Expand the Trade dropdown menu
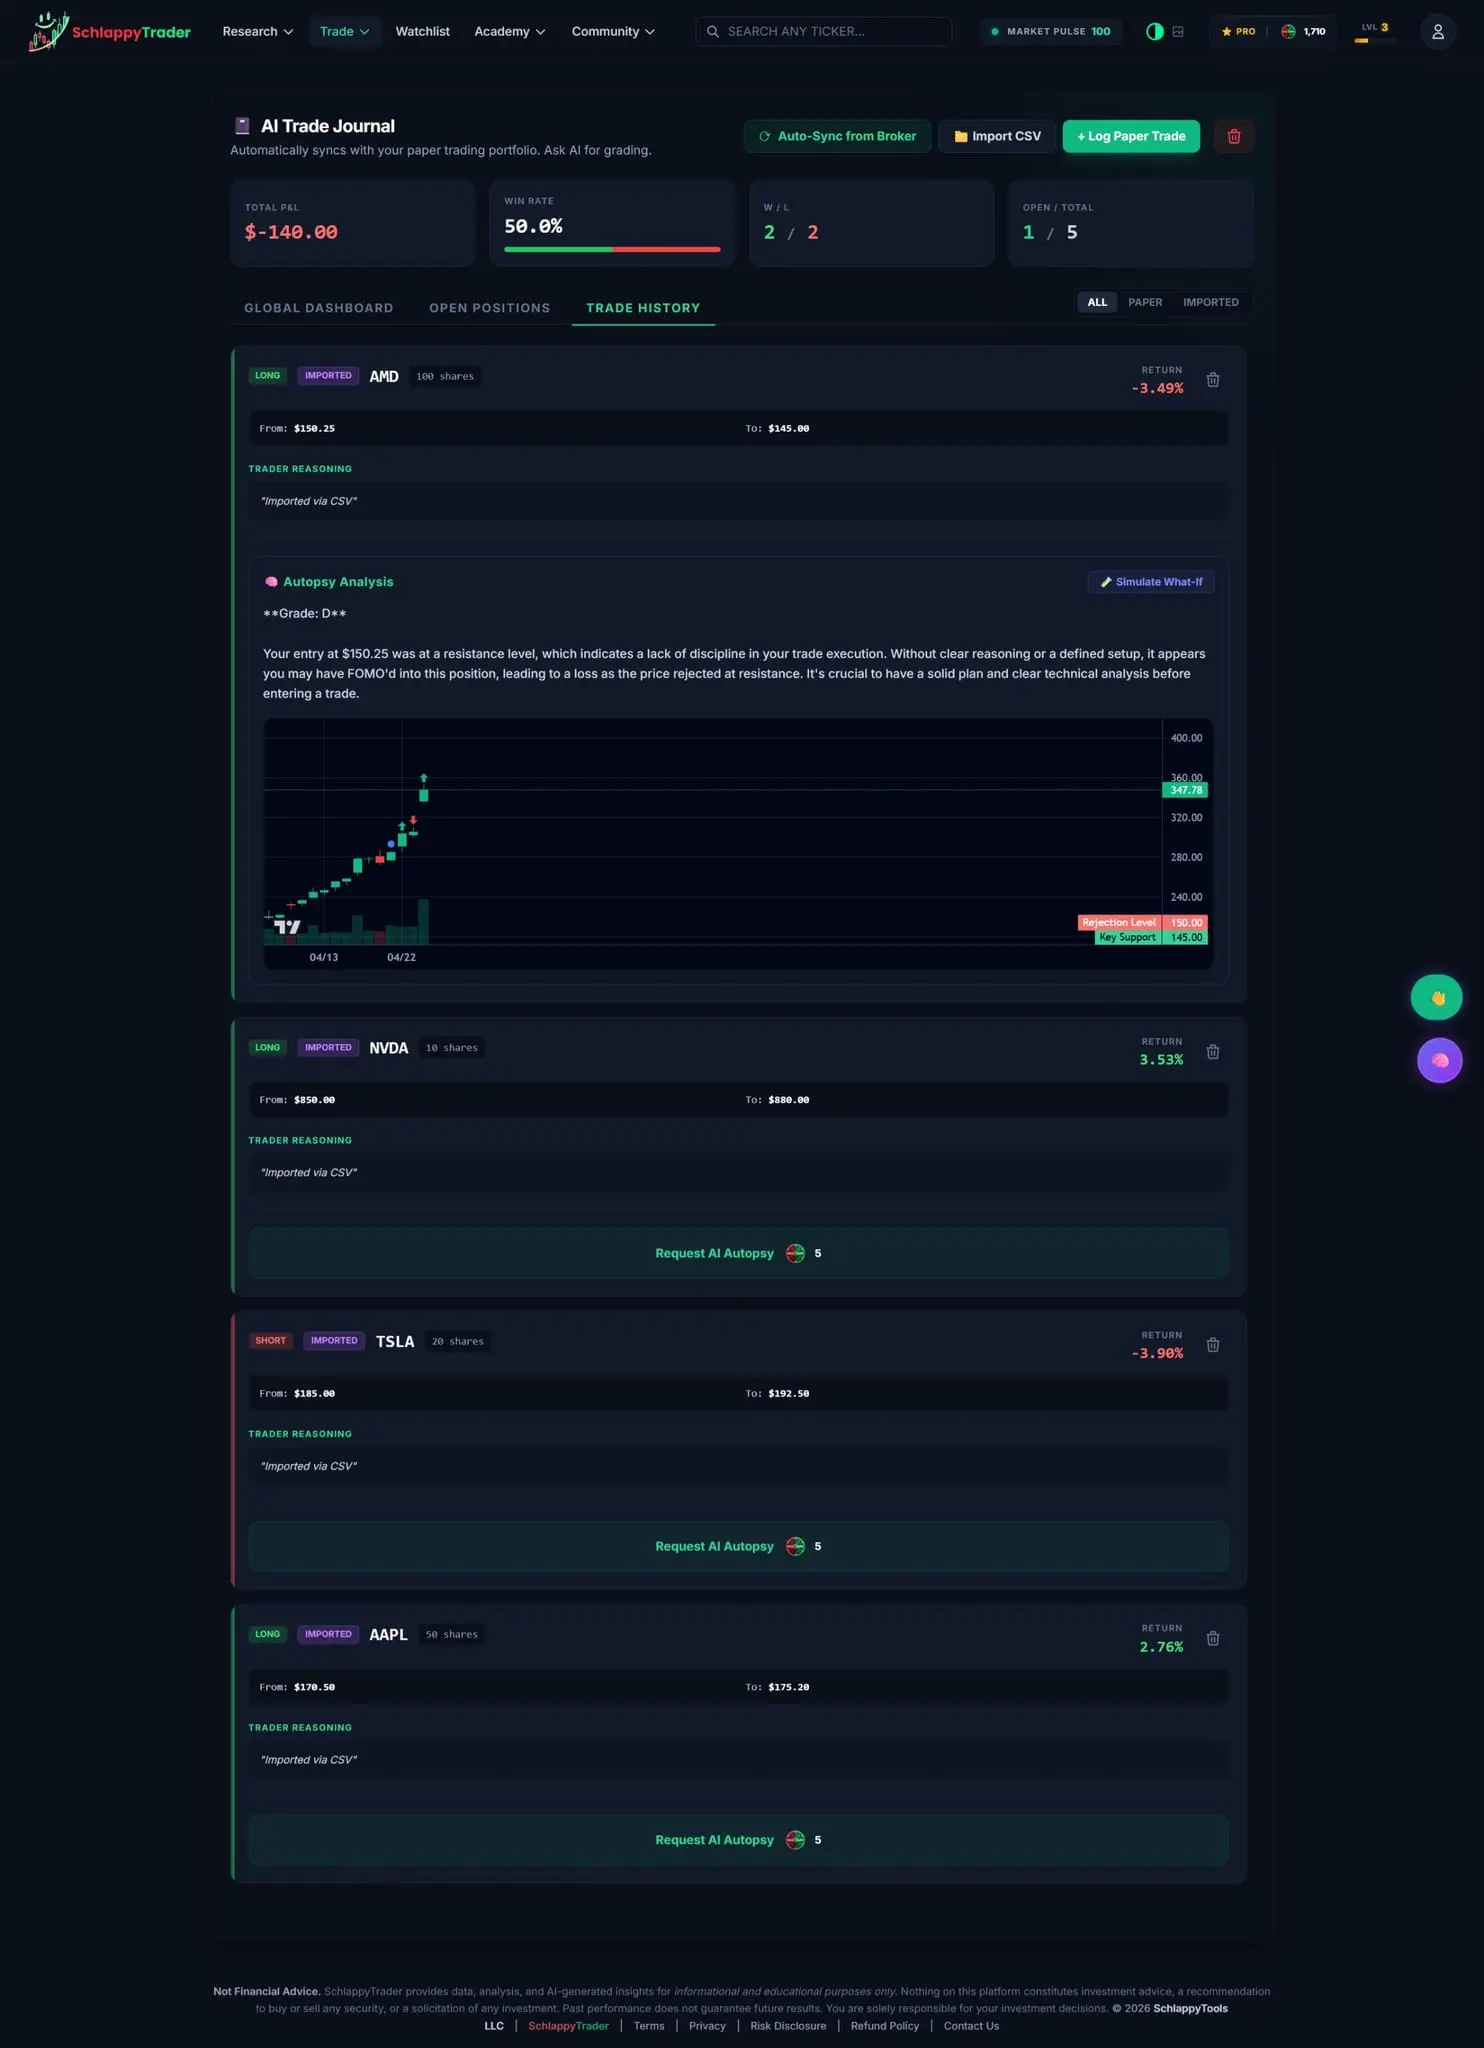Screen dimensions: 1484x2048 point(345,31)
